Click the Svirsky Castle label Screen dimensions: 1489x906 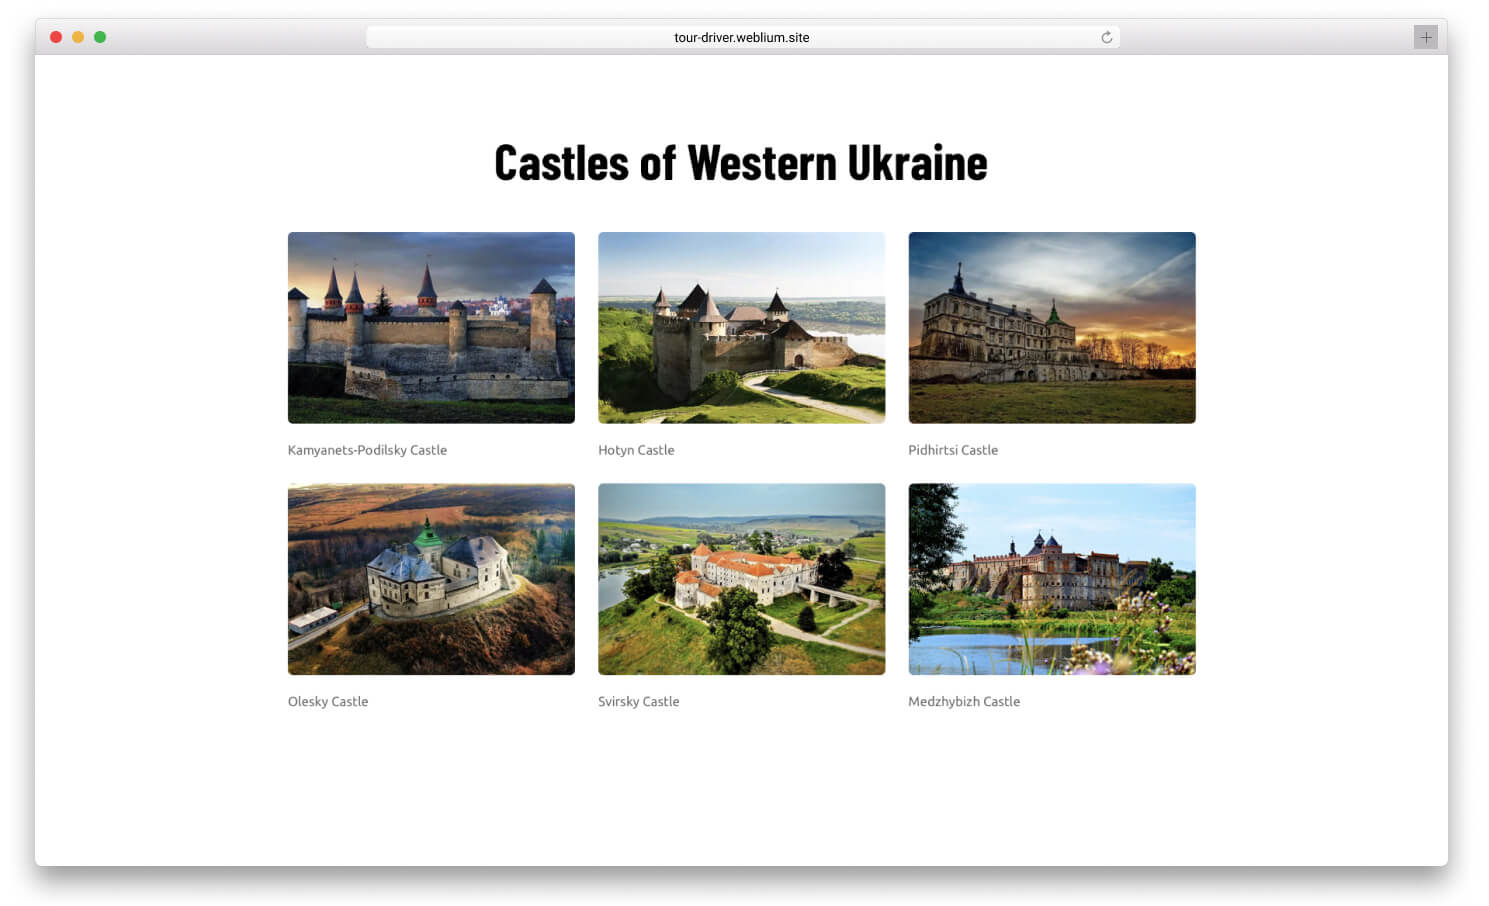tap(638, 701)
